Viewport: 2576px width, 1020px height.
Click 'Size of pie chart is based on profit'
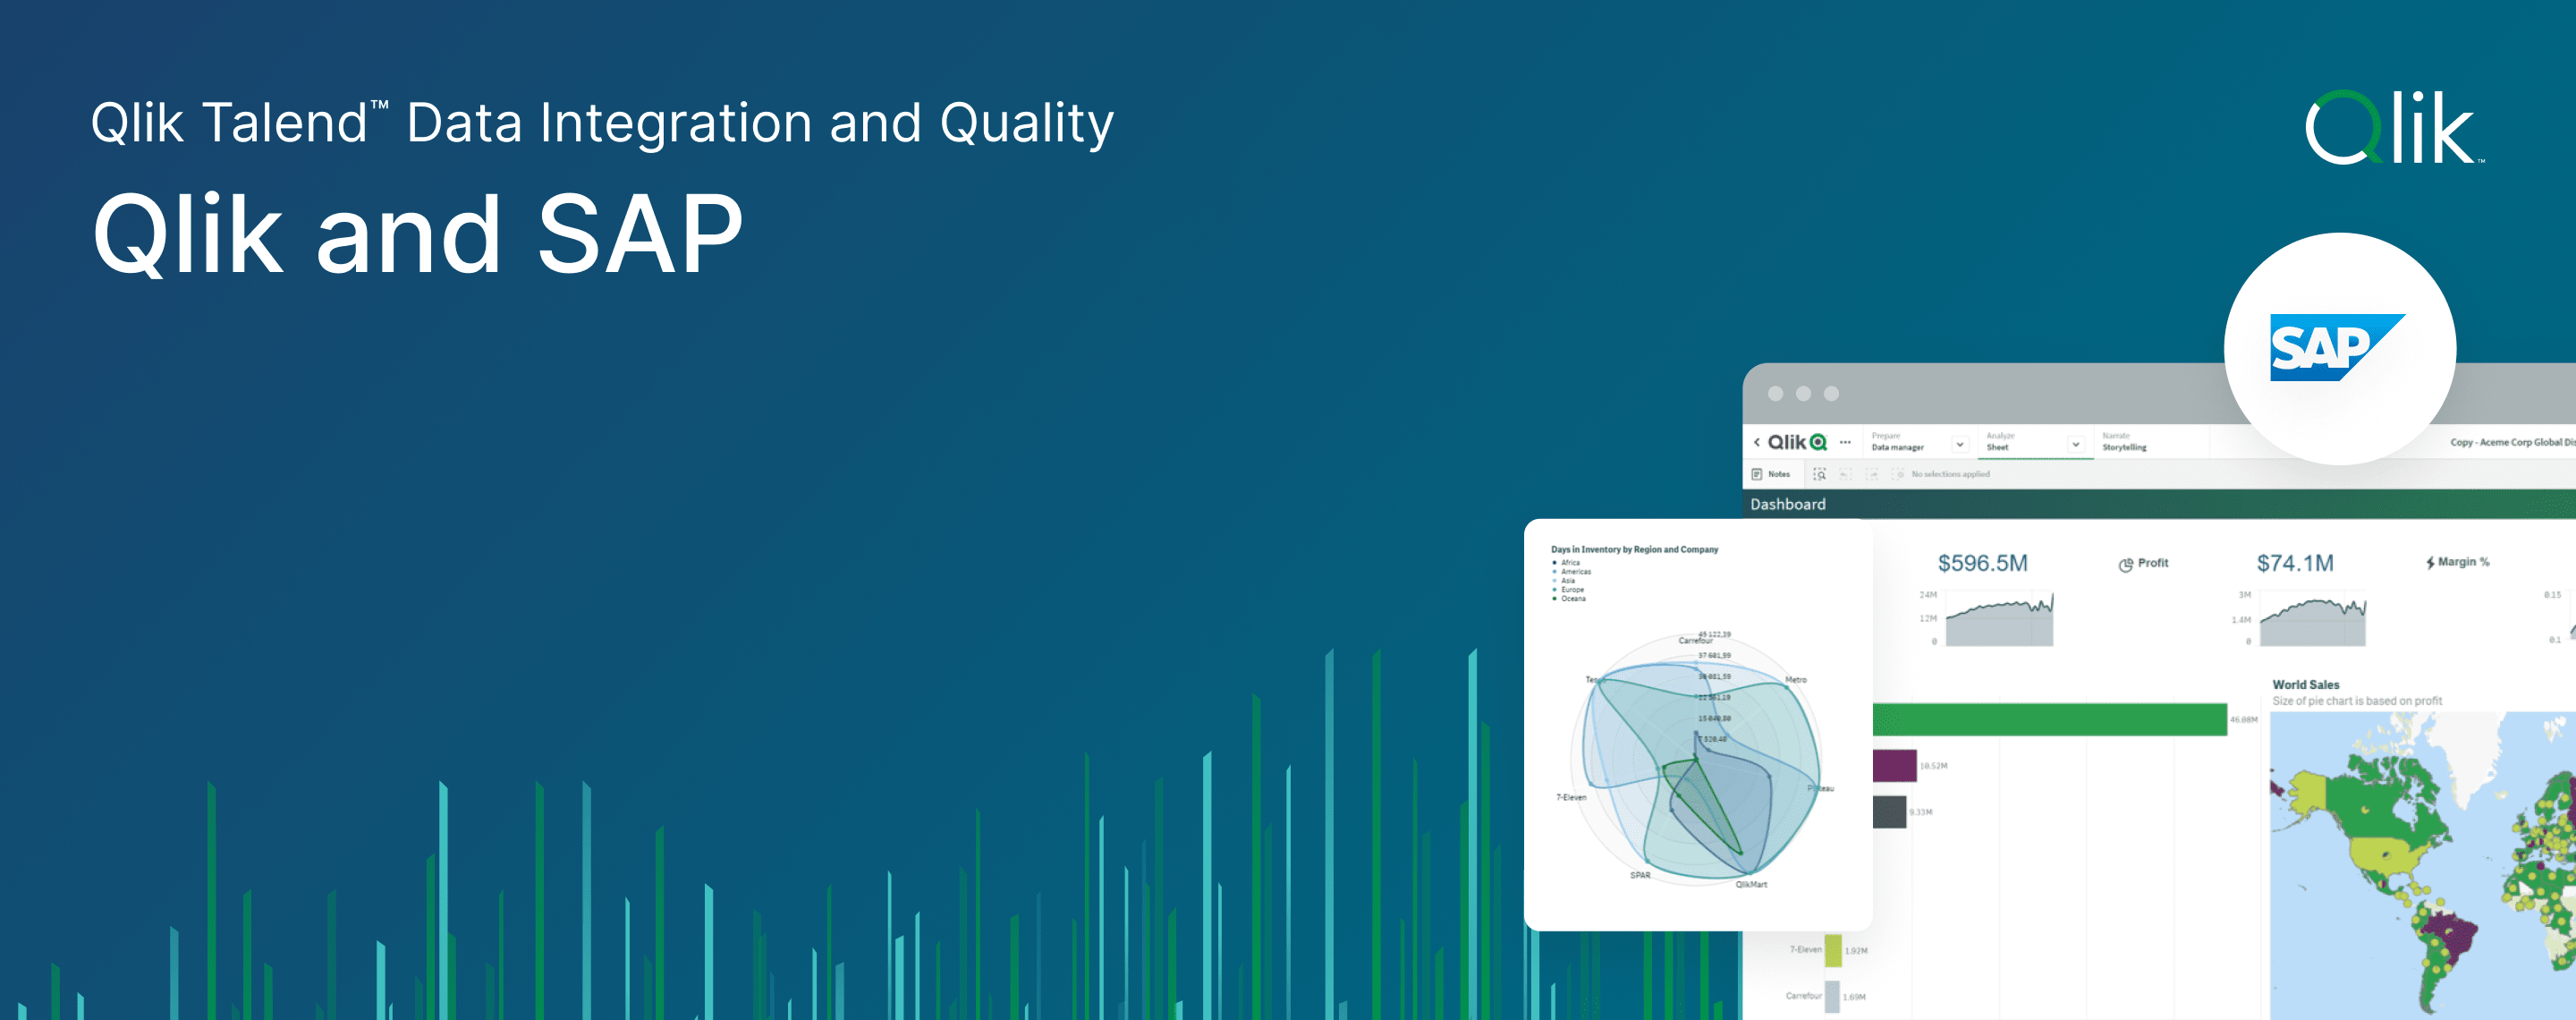click(x=2356, y=701)
